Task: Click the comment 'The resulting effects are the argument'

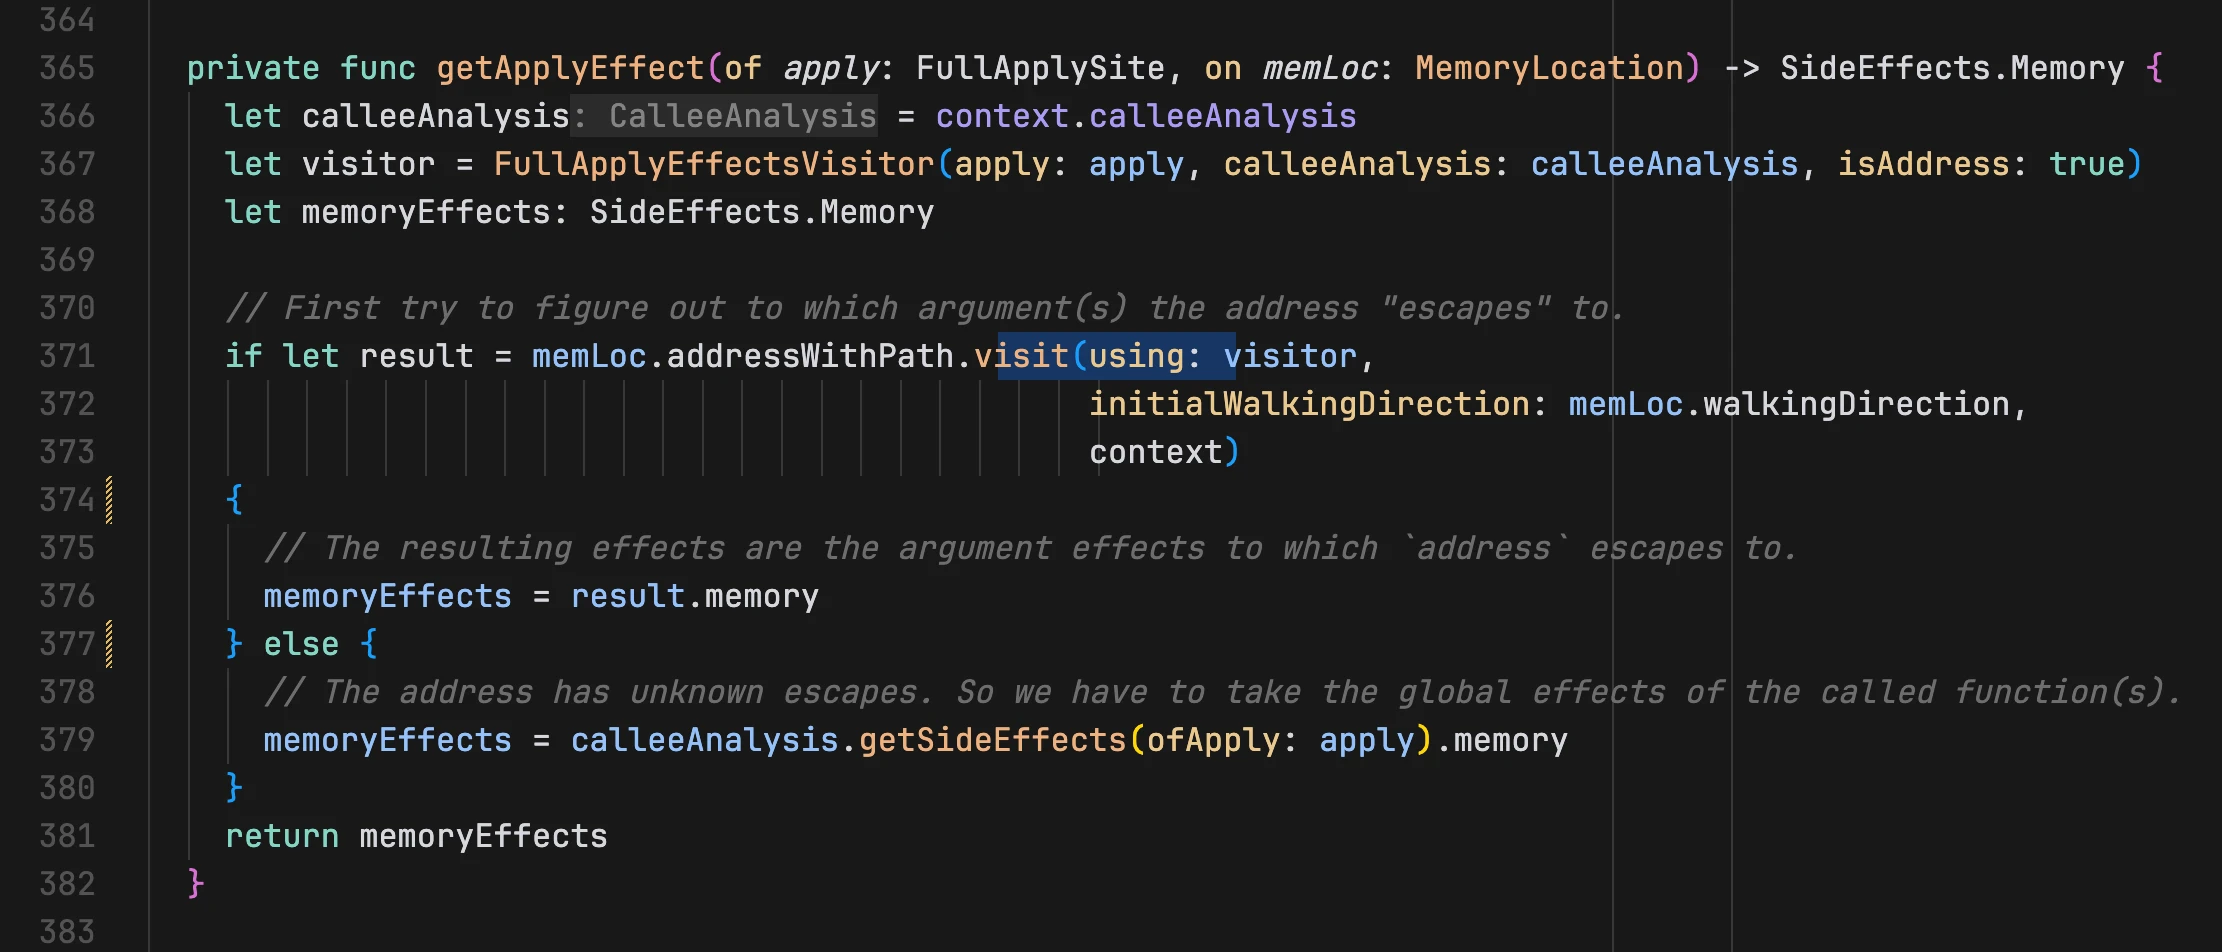Action: [x=1031, y=548]
